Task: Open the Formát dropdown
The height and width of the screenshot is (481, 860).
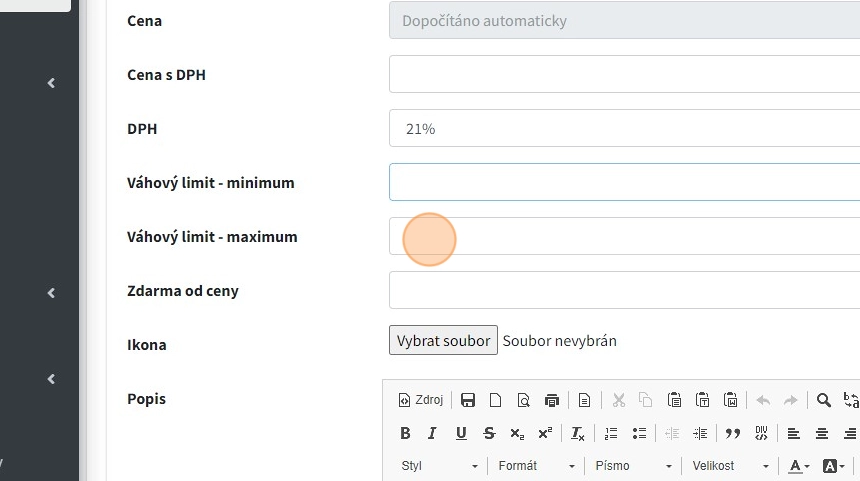Action: point(537,466)
